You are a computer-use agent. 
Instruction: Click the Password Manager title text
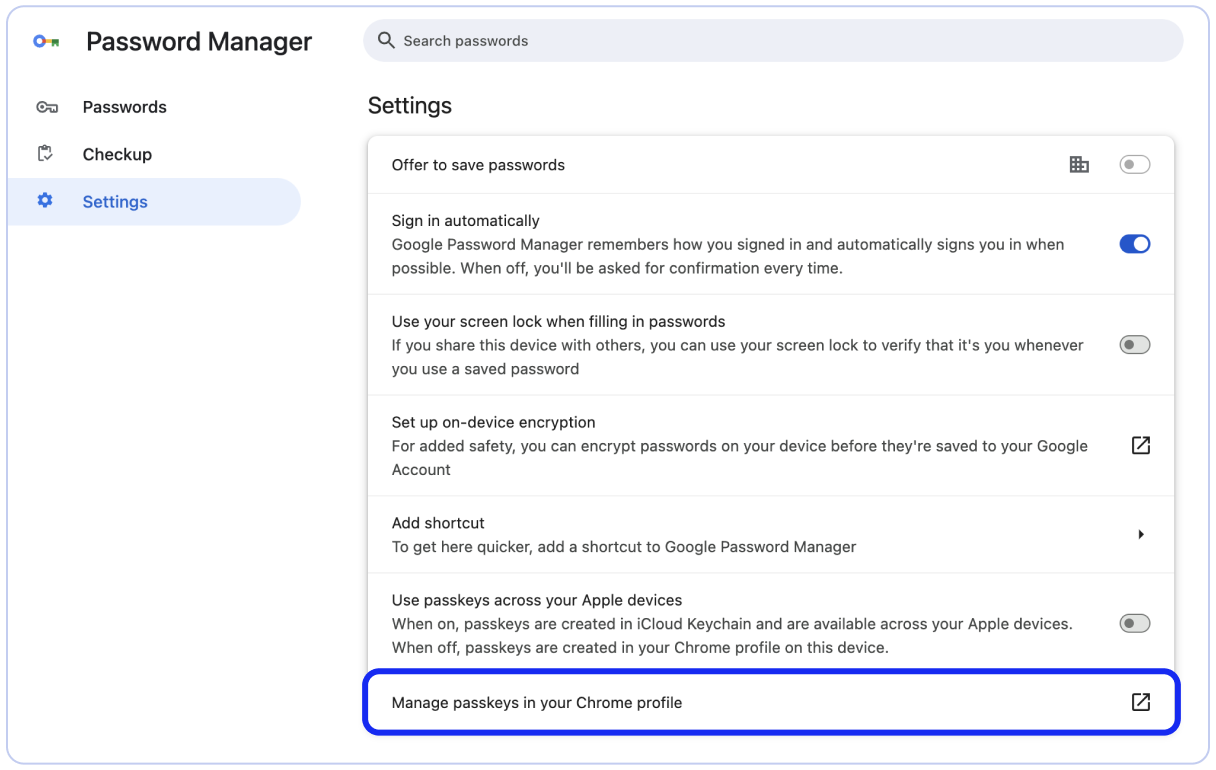pos(199,42)
